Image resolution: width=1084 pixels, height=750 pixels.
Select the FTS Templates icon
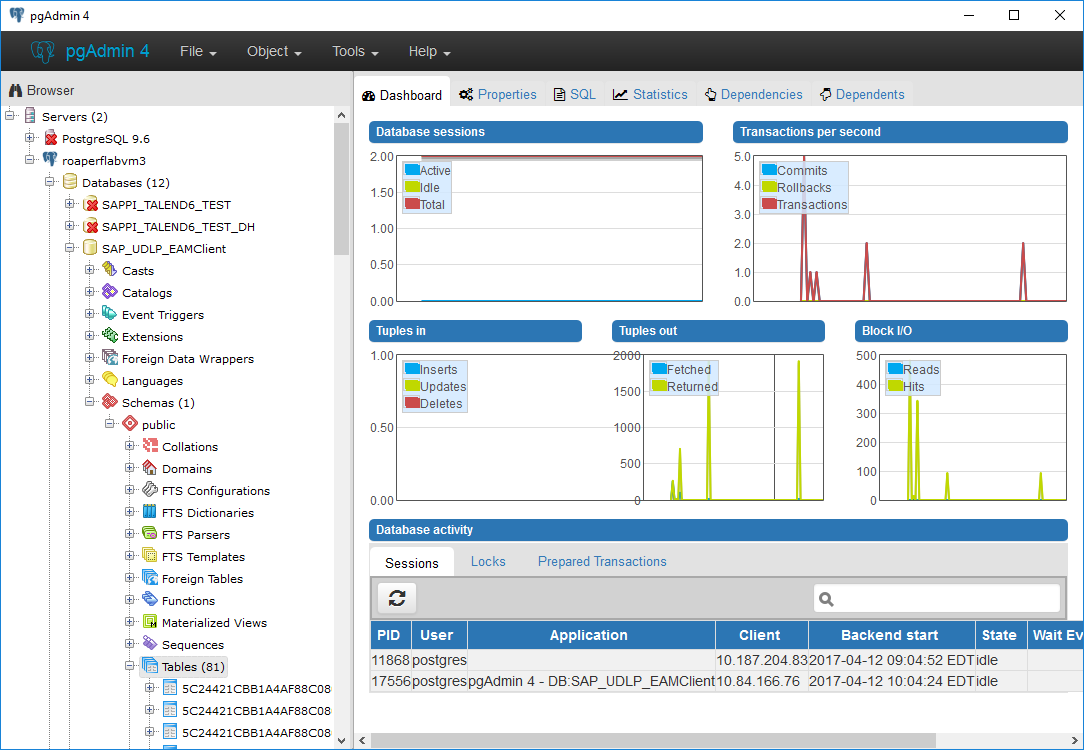coord(150,556)
